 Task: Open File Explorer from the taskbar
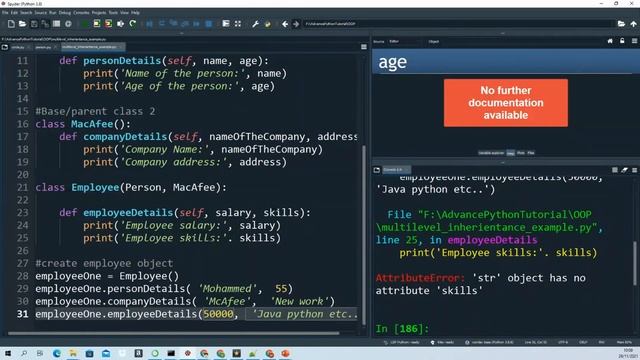(x=73, y=353)
